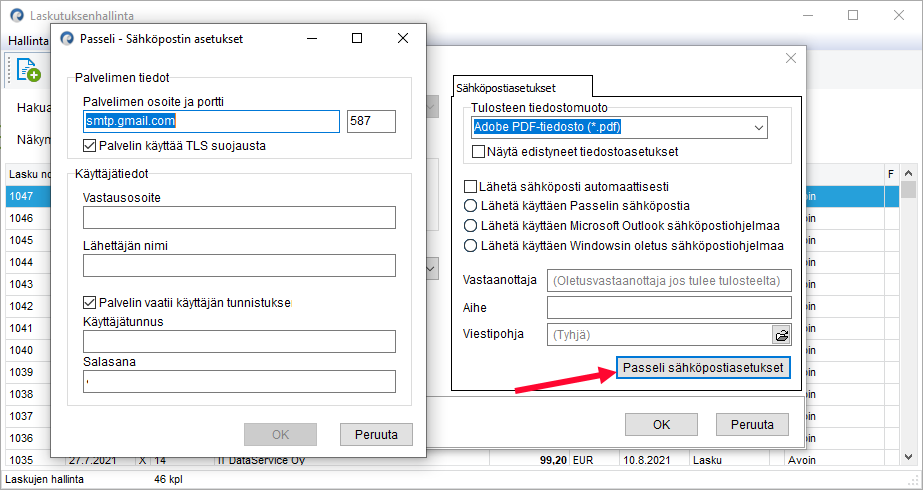This screenshot has width=923, height=490.
Task: Click the Passeli sähköpostiasetukset button
Action: (703, 368)
